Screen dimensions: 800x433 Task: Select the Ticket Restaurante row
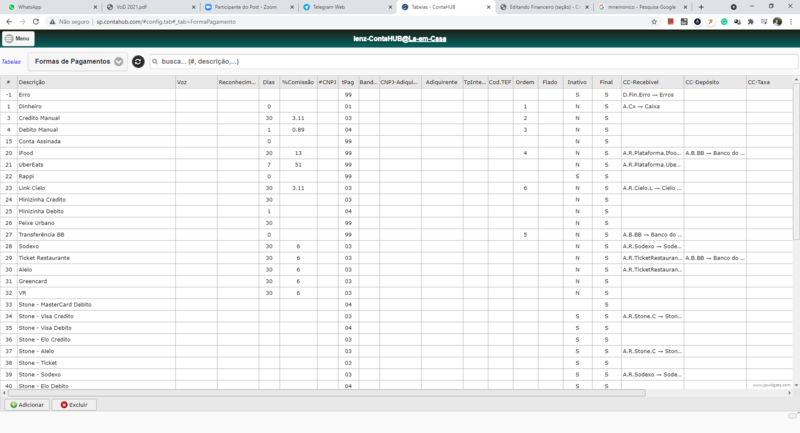[x=398, y=258]
